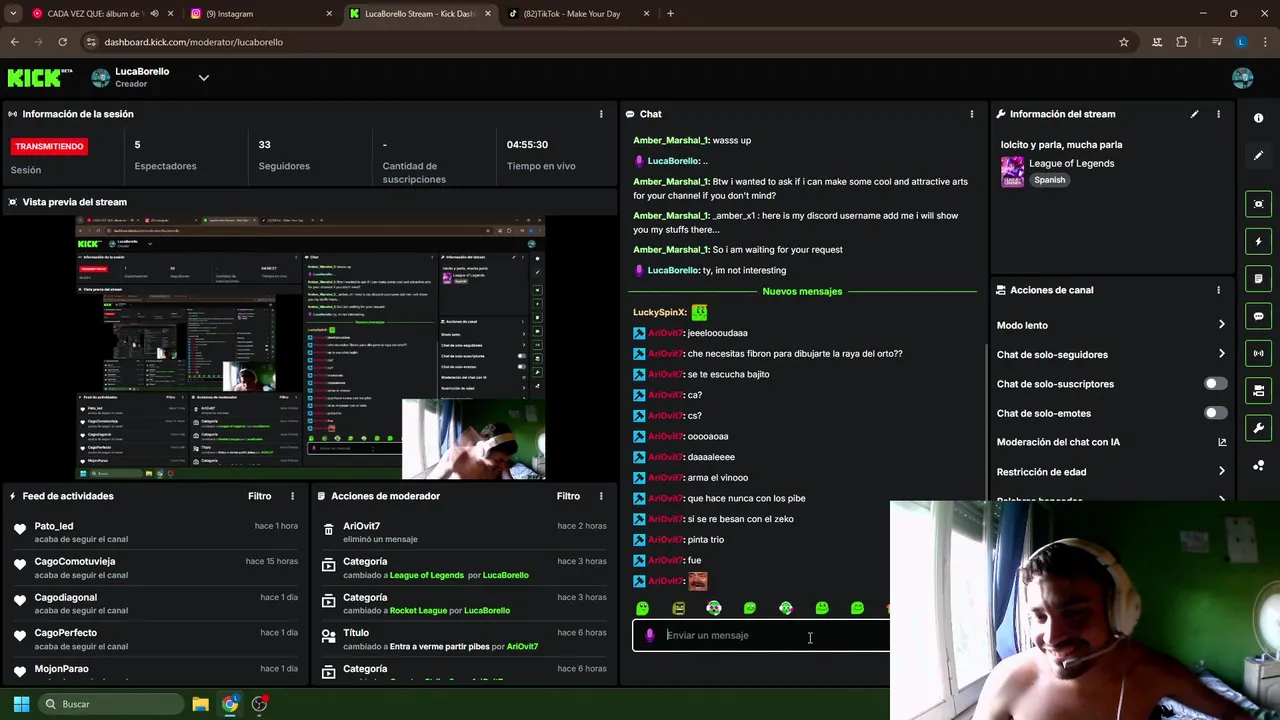
Task: Bookmark this page with the star icon
Action: 1124,42
